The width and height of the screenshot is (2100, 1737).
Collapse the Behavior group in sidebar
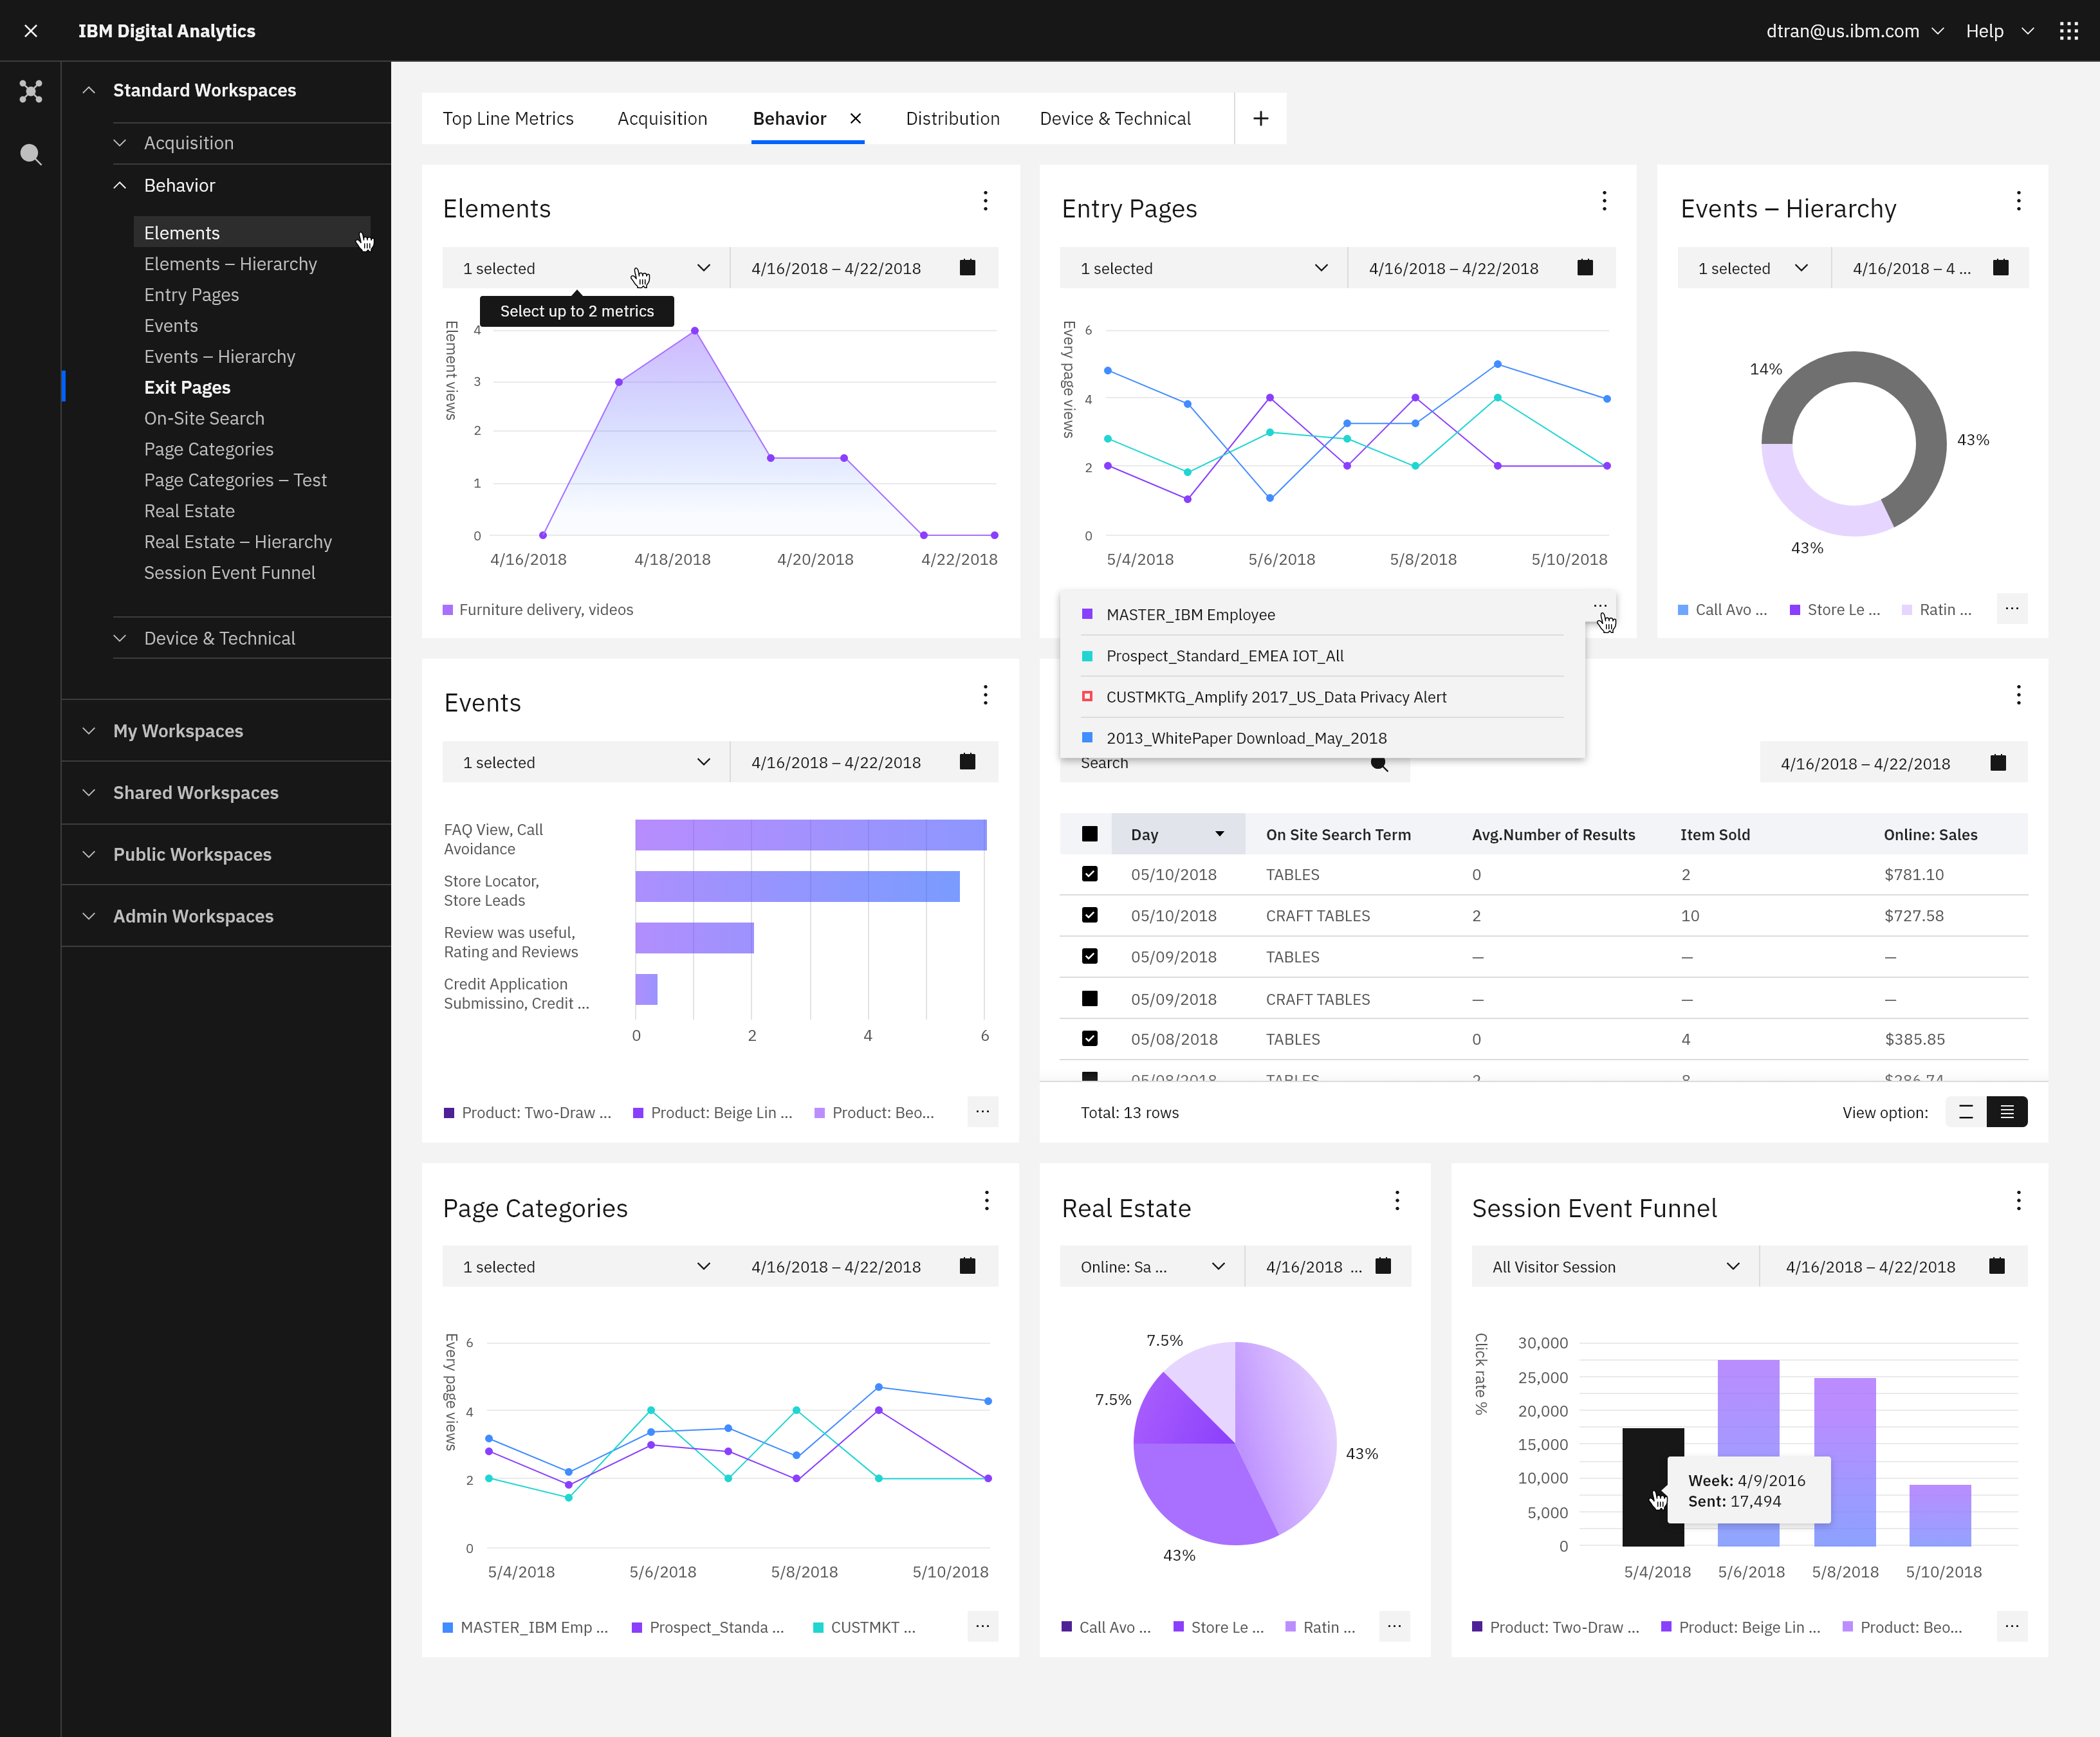(x=120, y=185)
